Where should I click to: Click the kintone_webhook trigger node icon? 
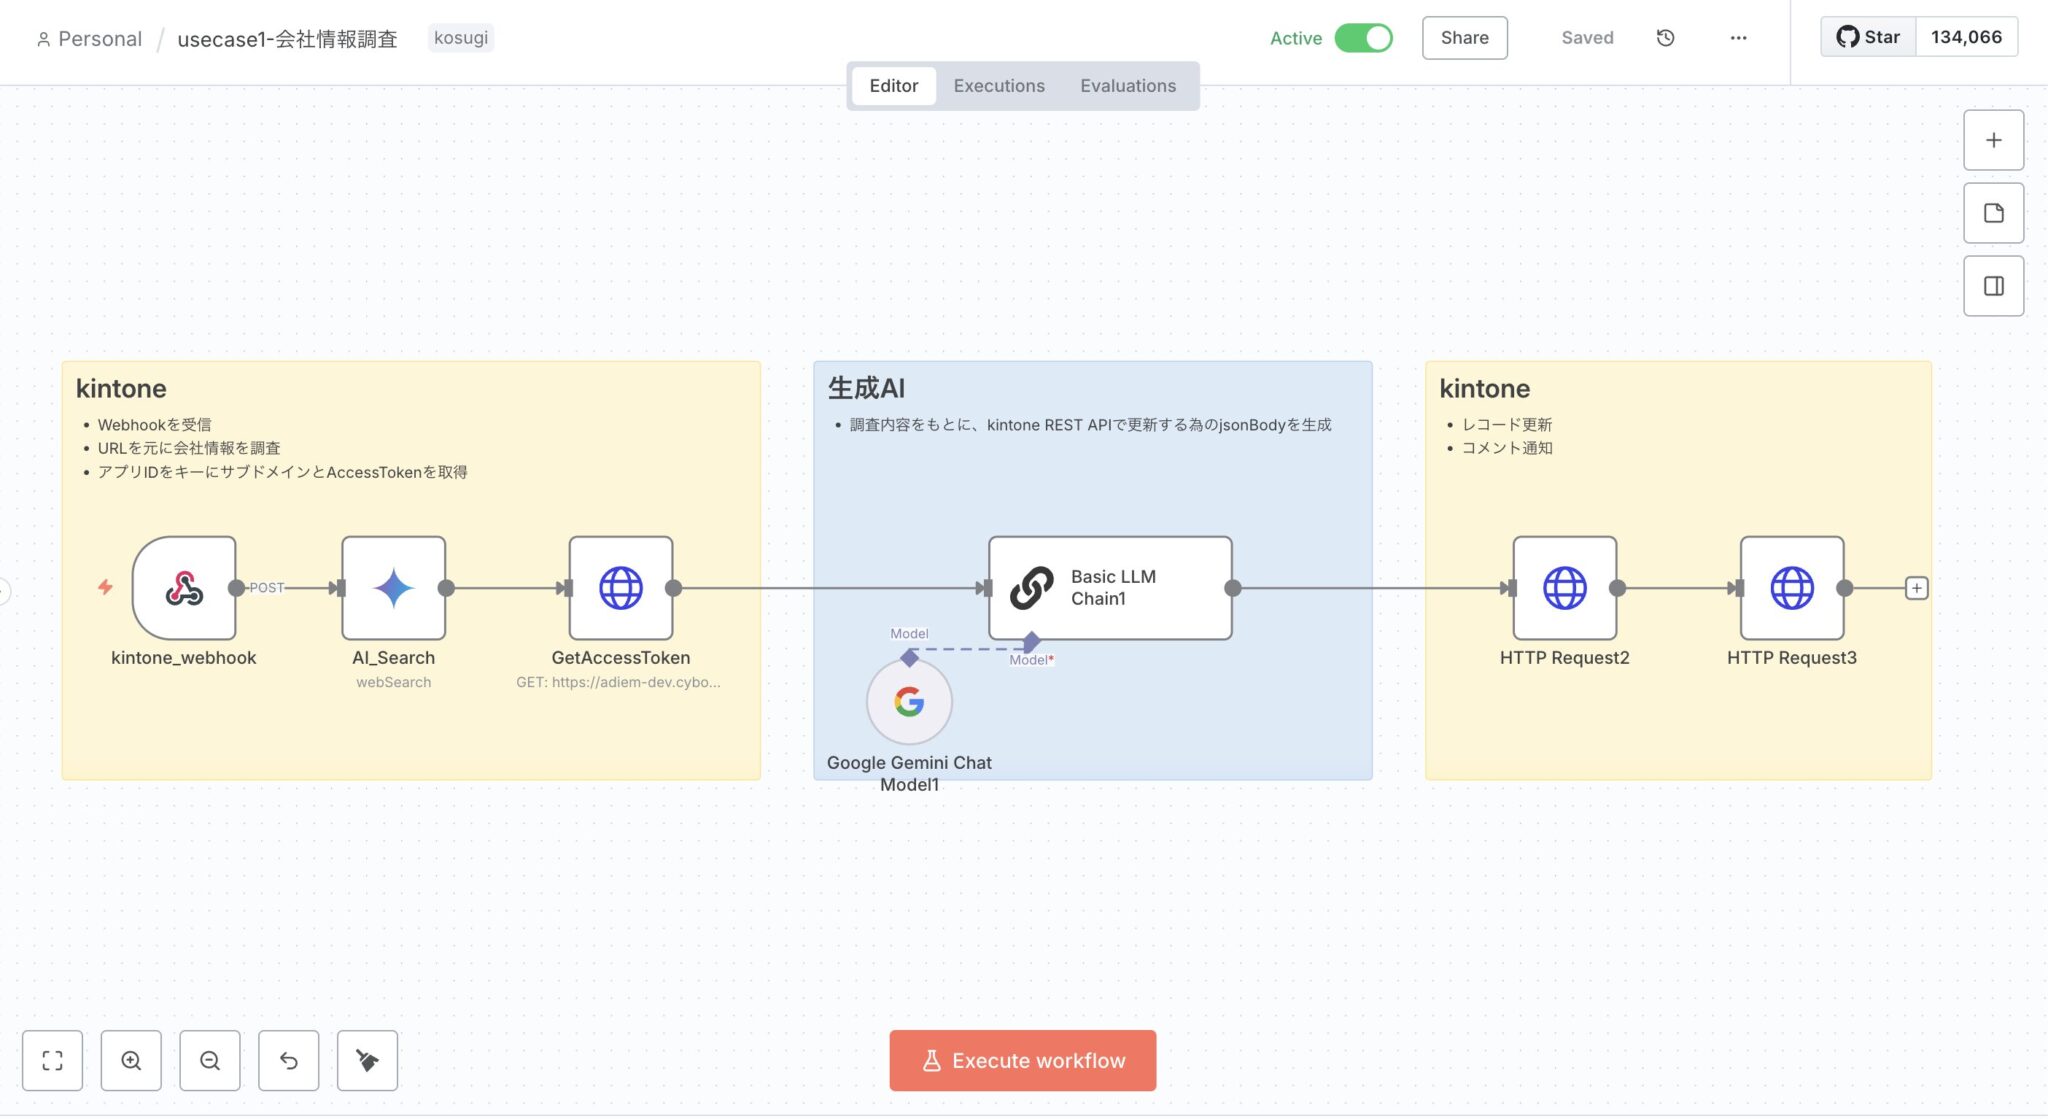tap(184, 588)
